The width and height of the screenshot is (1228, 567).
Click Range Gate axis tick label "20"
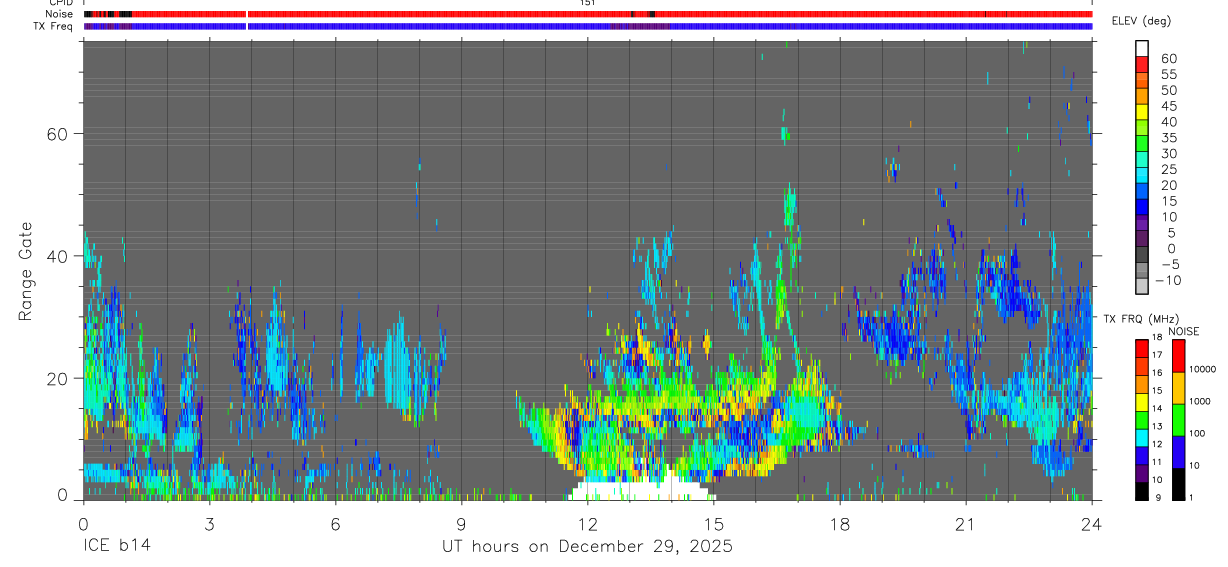point(56,378)
